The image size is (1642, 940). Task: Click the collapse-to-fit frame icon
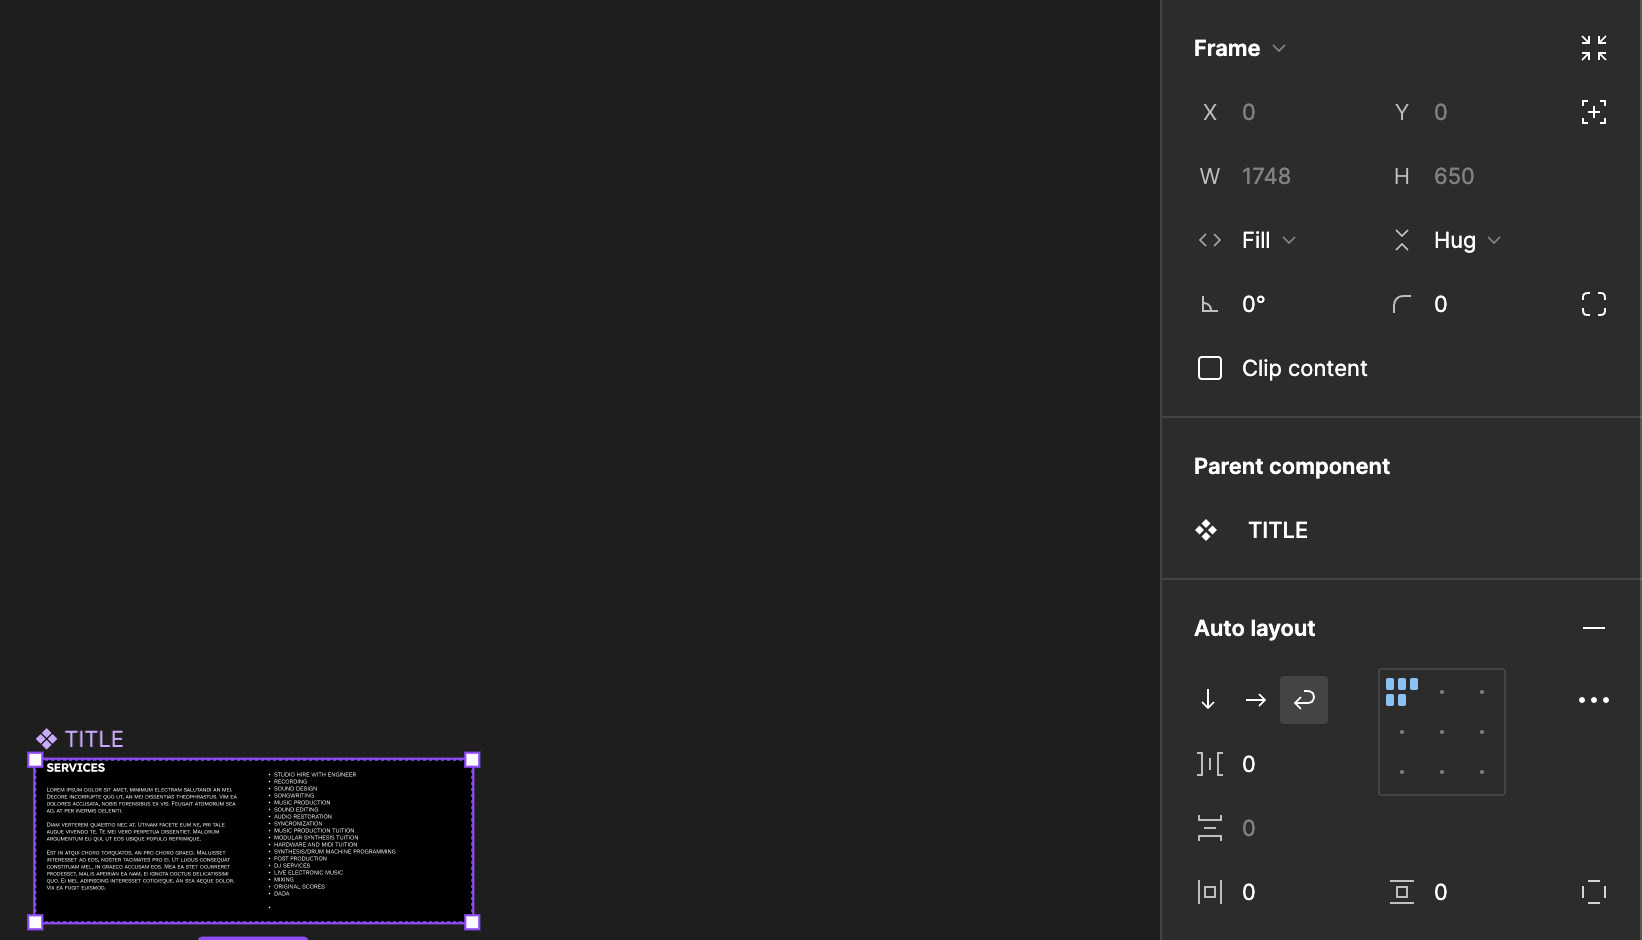pyautogui.click(x=1594, y=48)
